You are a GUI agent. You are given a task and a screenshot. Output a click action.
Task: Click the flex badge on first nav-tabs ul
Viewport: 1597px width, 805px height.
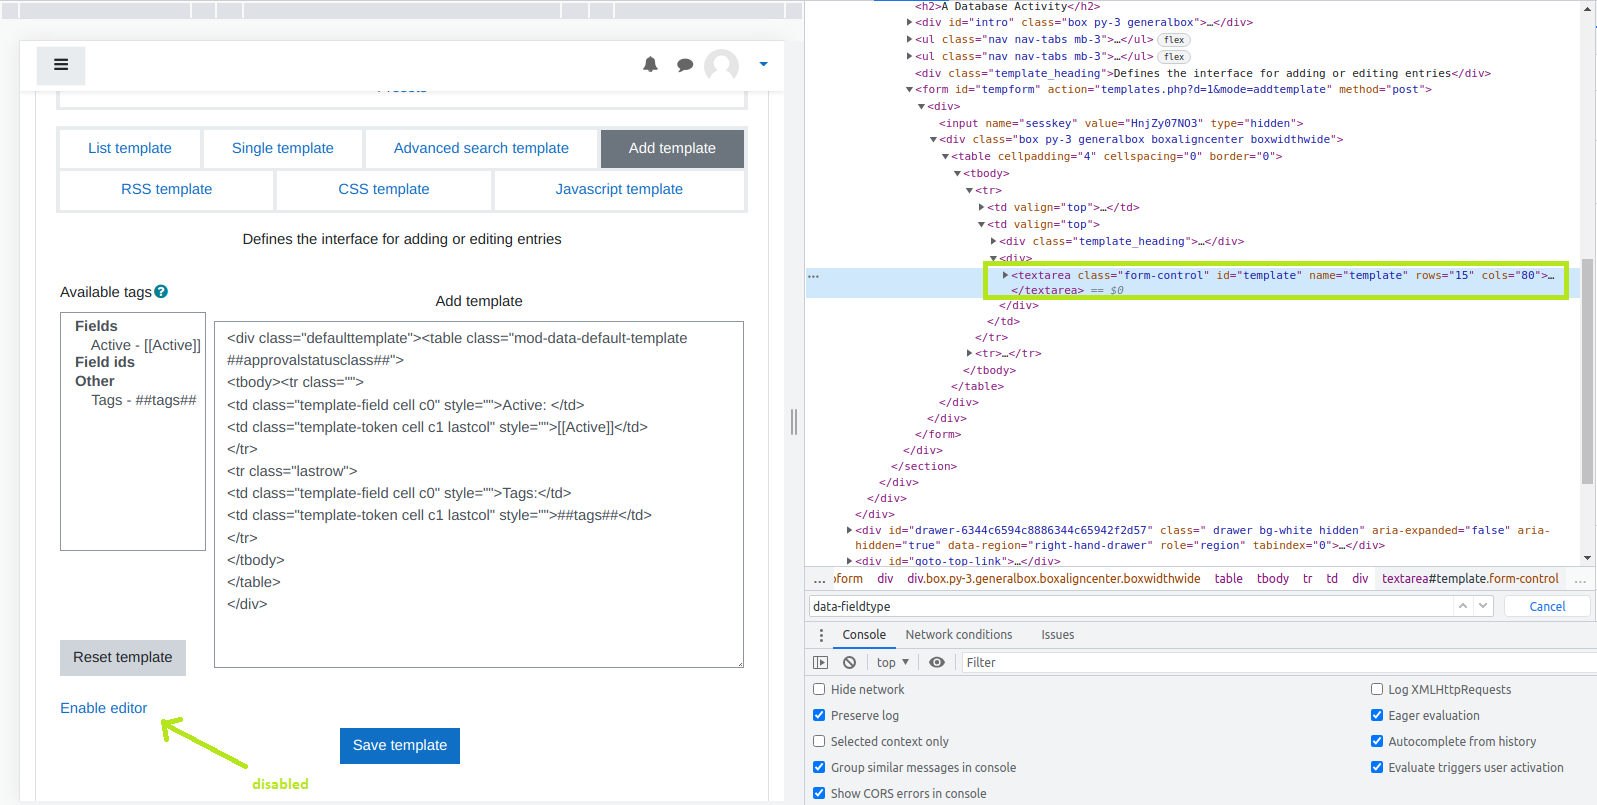pyautogui.click(x=1174, y=40)
